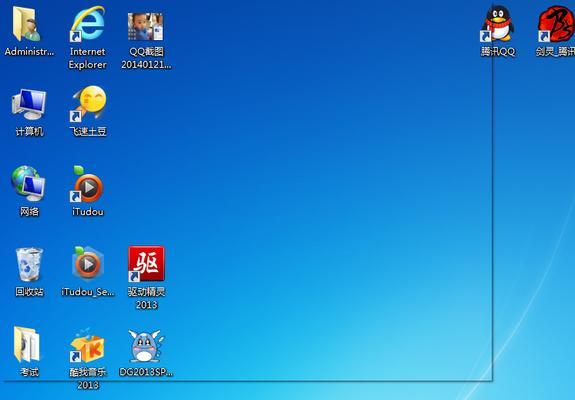Select the 腾讯QQ penguin shortcut icon

pos(497,24)
